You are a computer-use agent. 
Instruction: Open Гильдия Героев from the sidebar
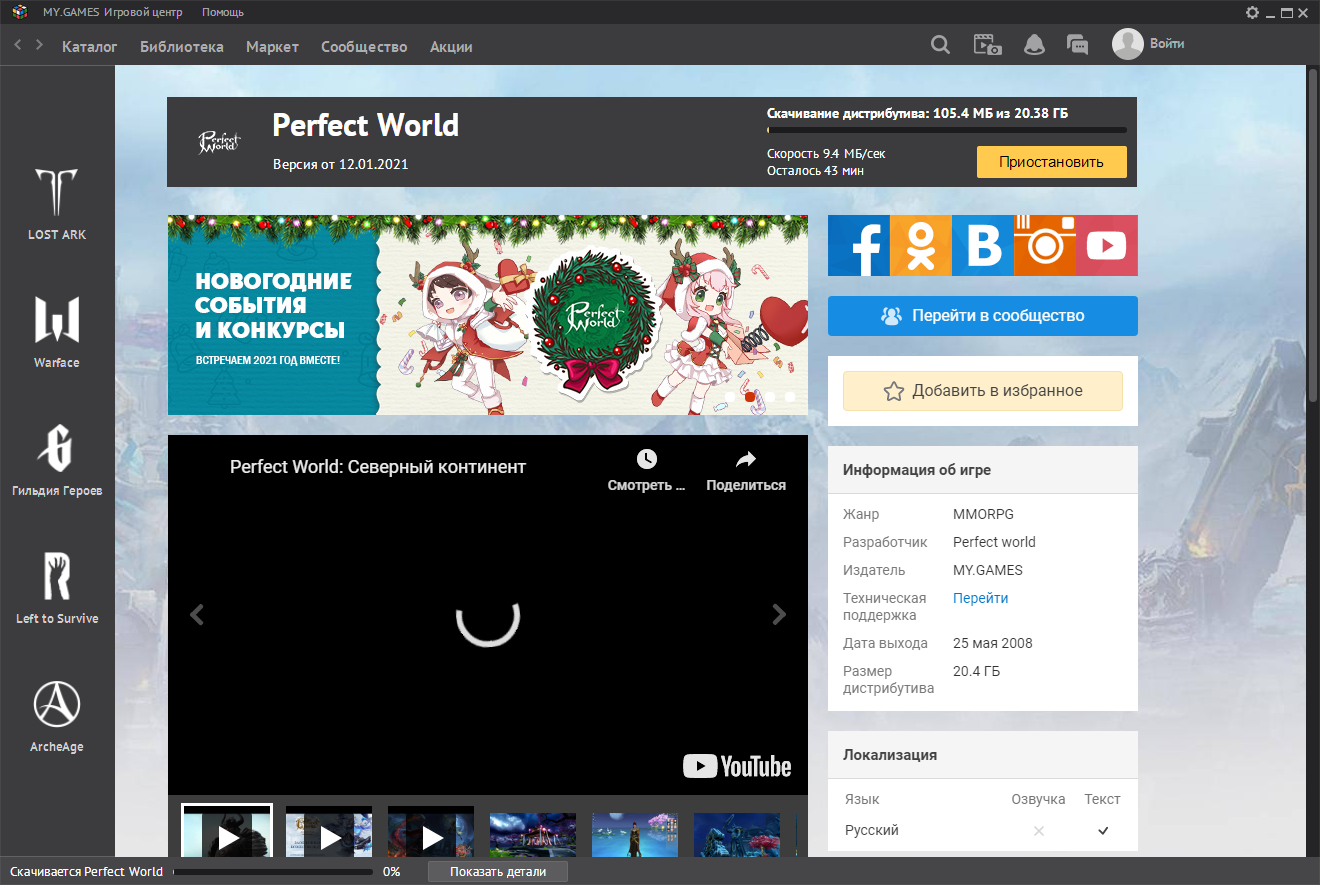click(x=57, y=460)
